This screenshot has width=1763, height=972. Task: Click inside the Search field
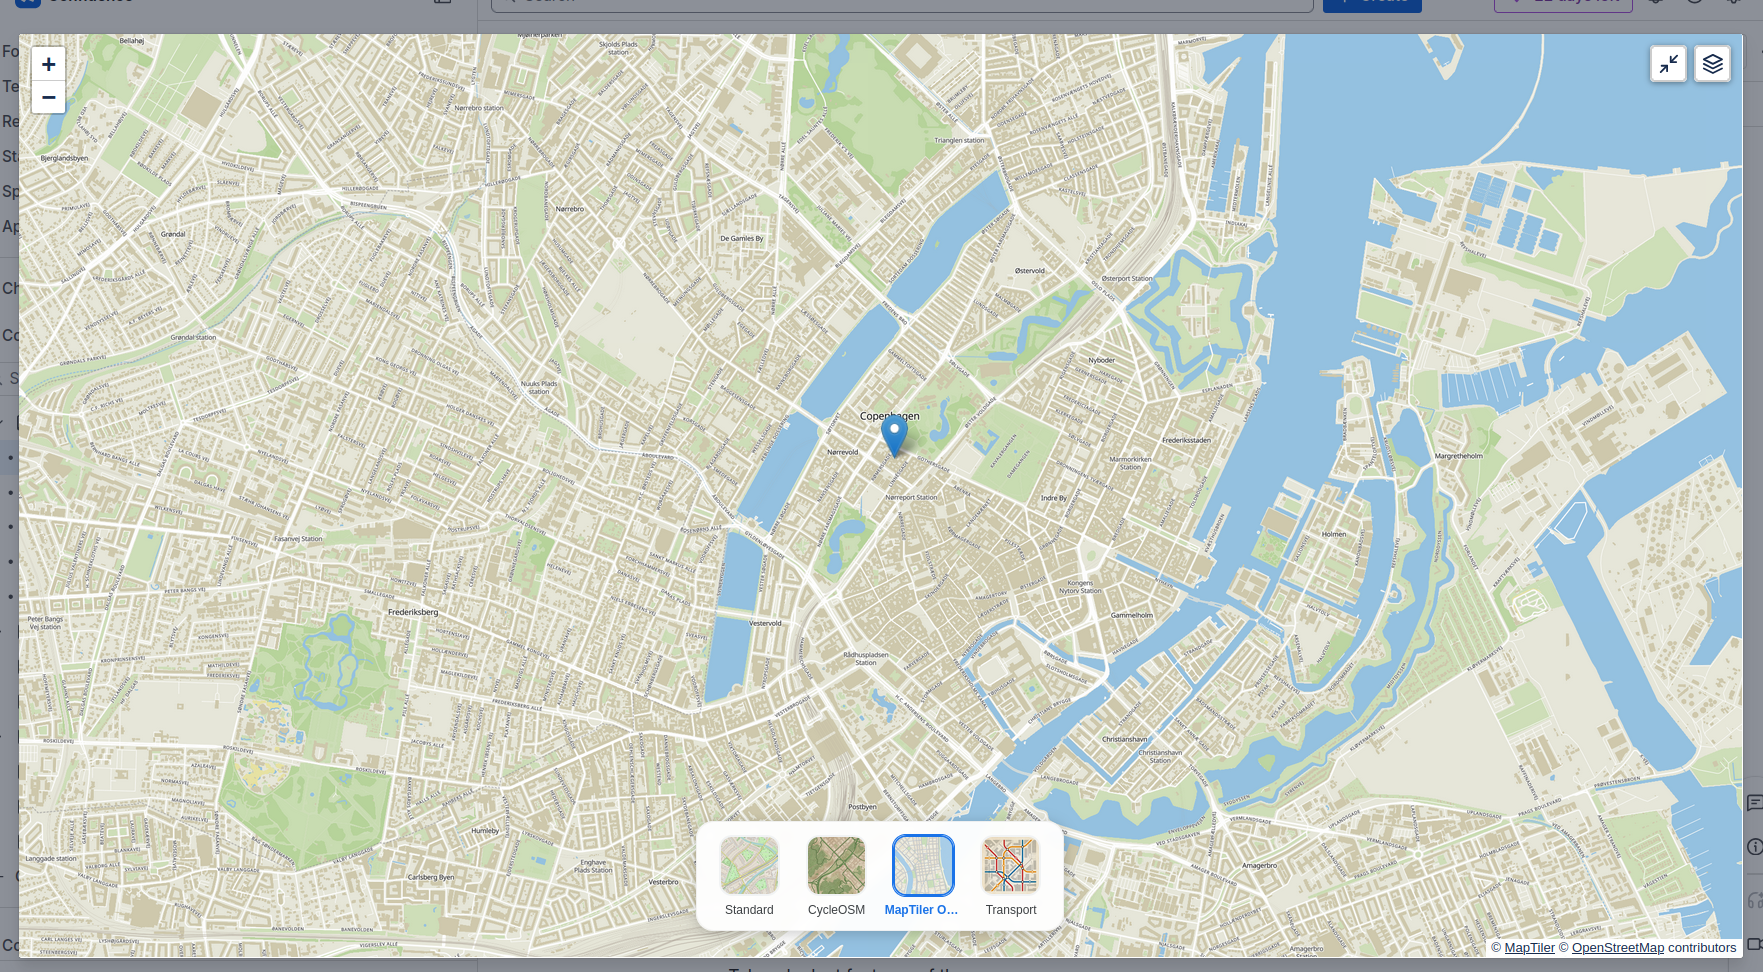click(x=900, y=3)
